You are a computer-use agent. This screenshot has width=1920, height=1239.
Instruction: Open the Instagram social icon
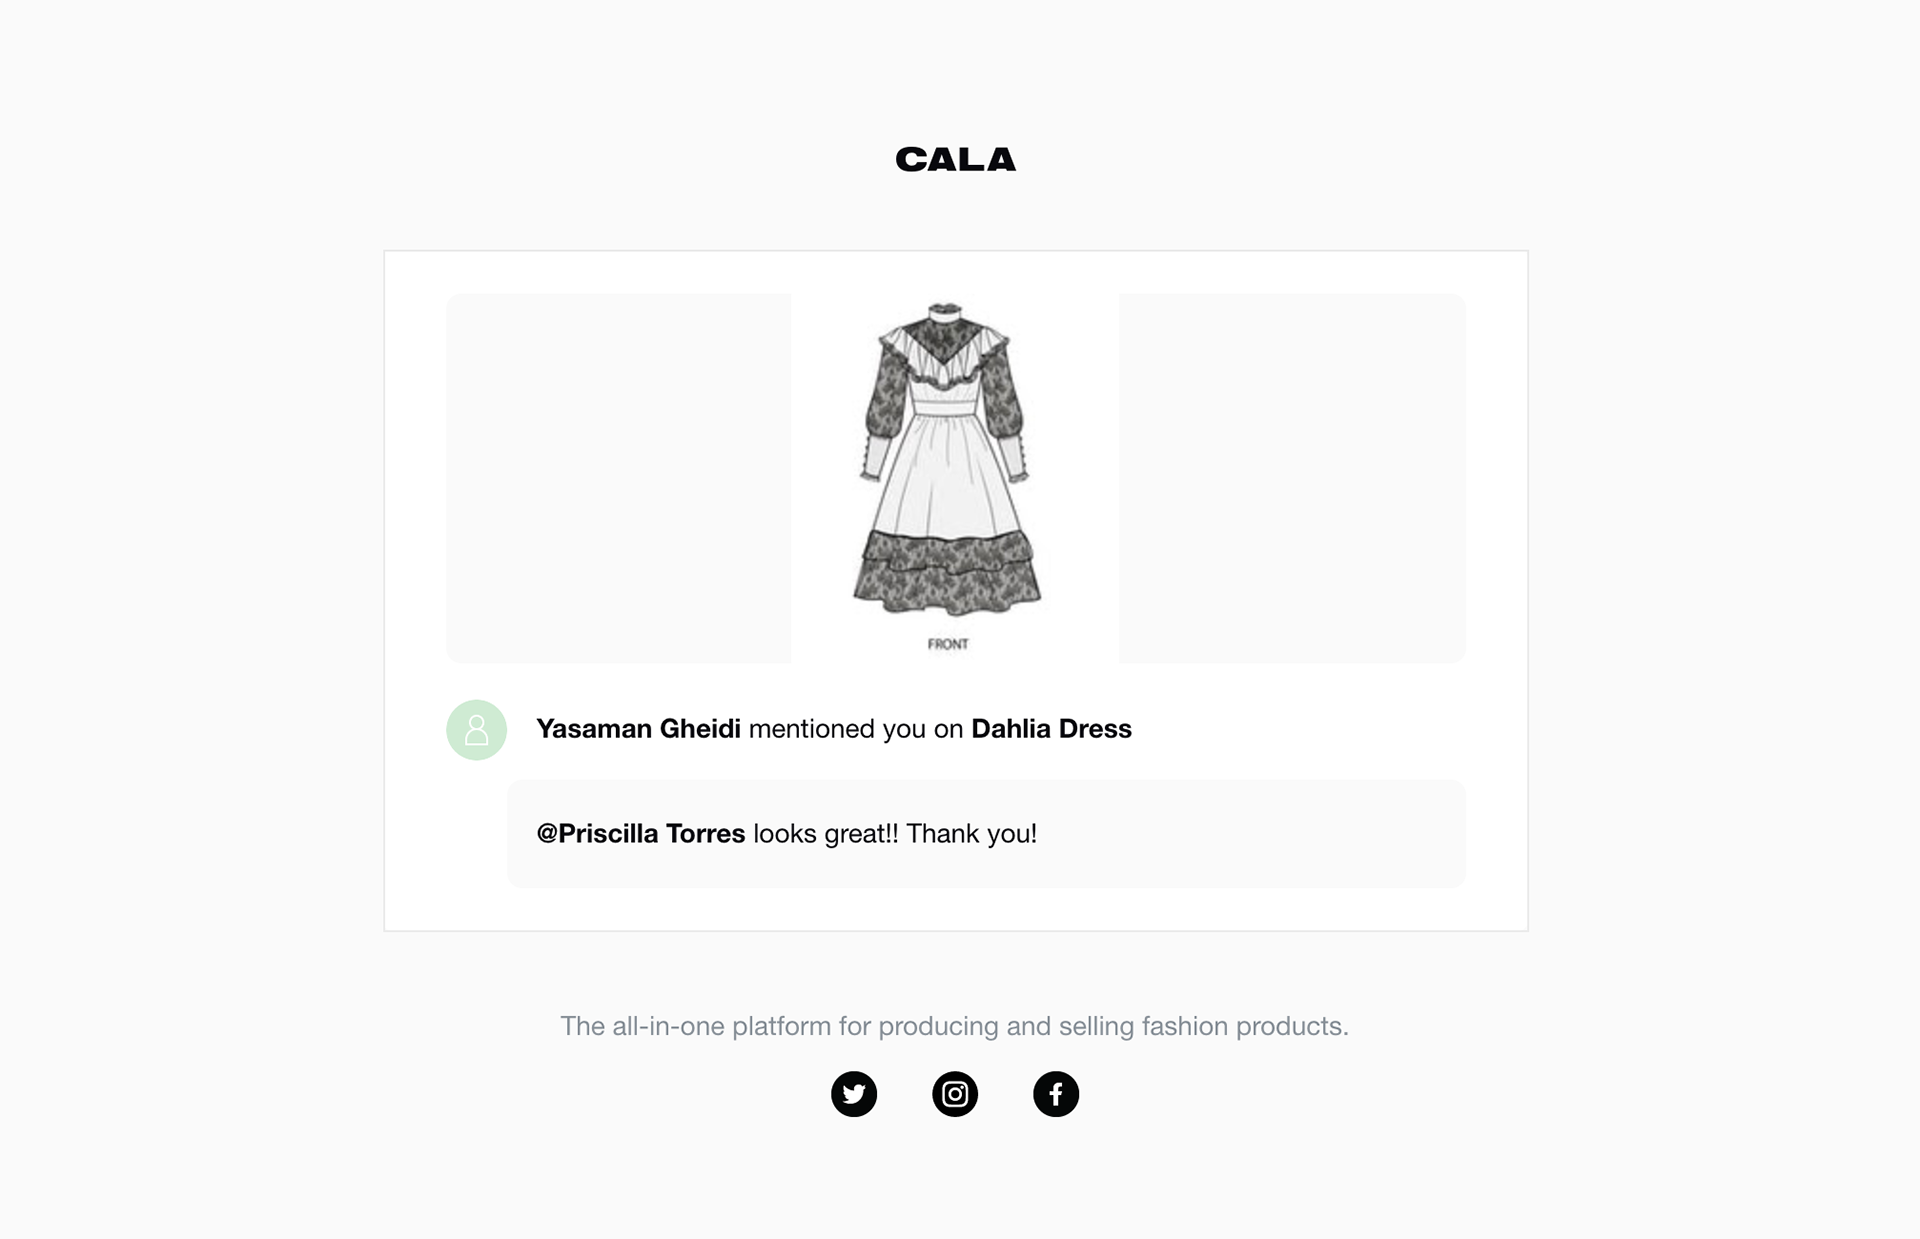[955, 1094]
